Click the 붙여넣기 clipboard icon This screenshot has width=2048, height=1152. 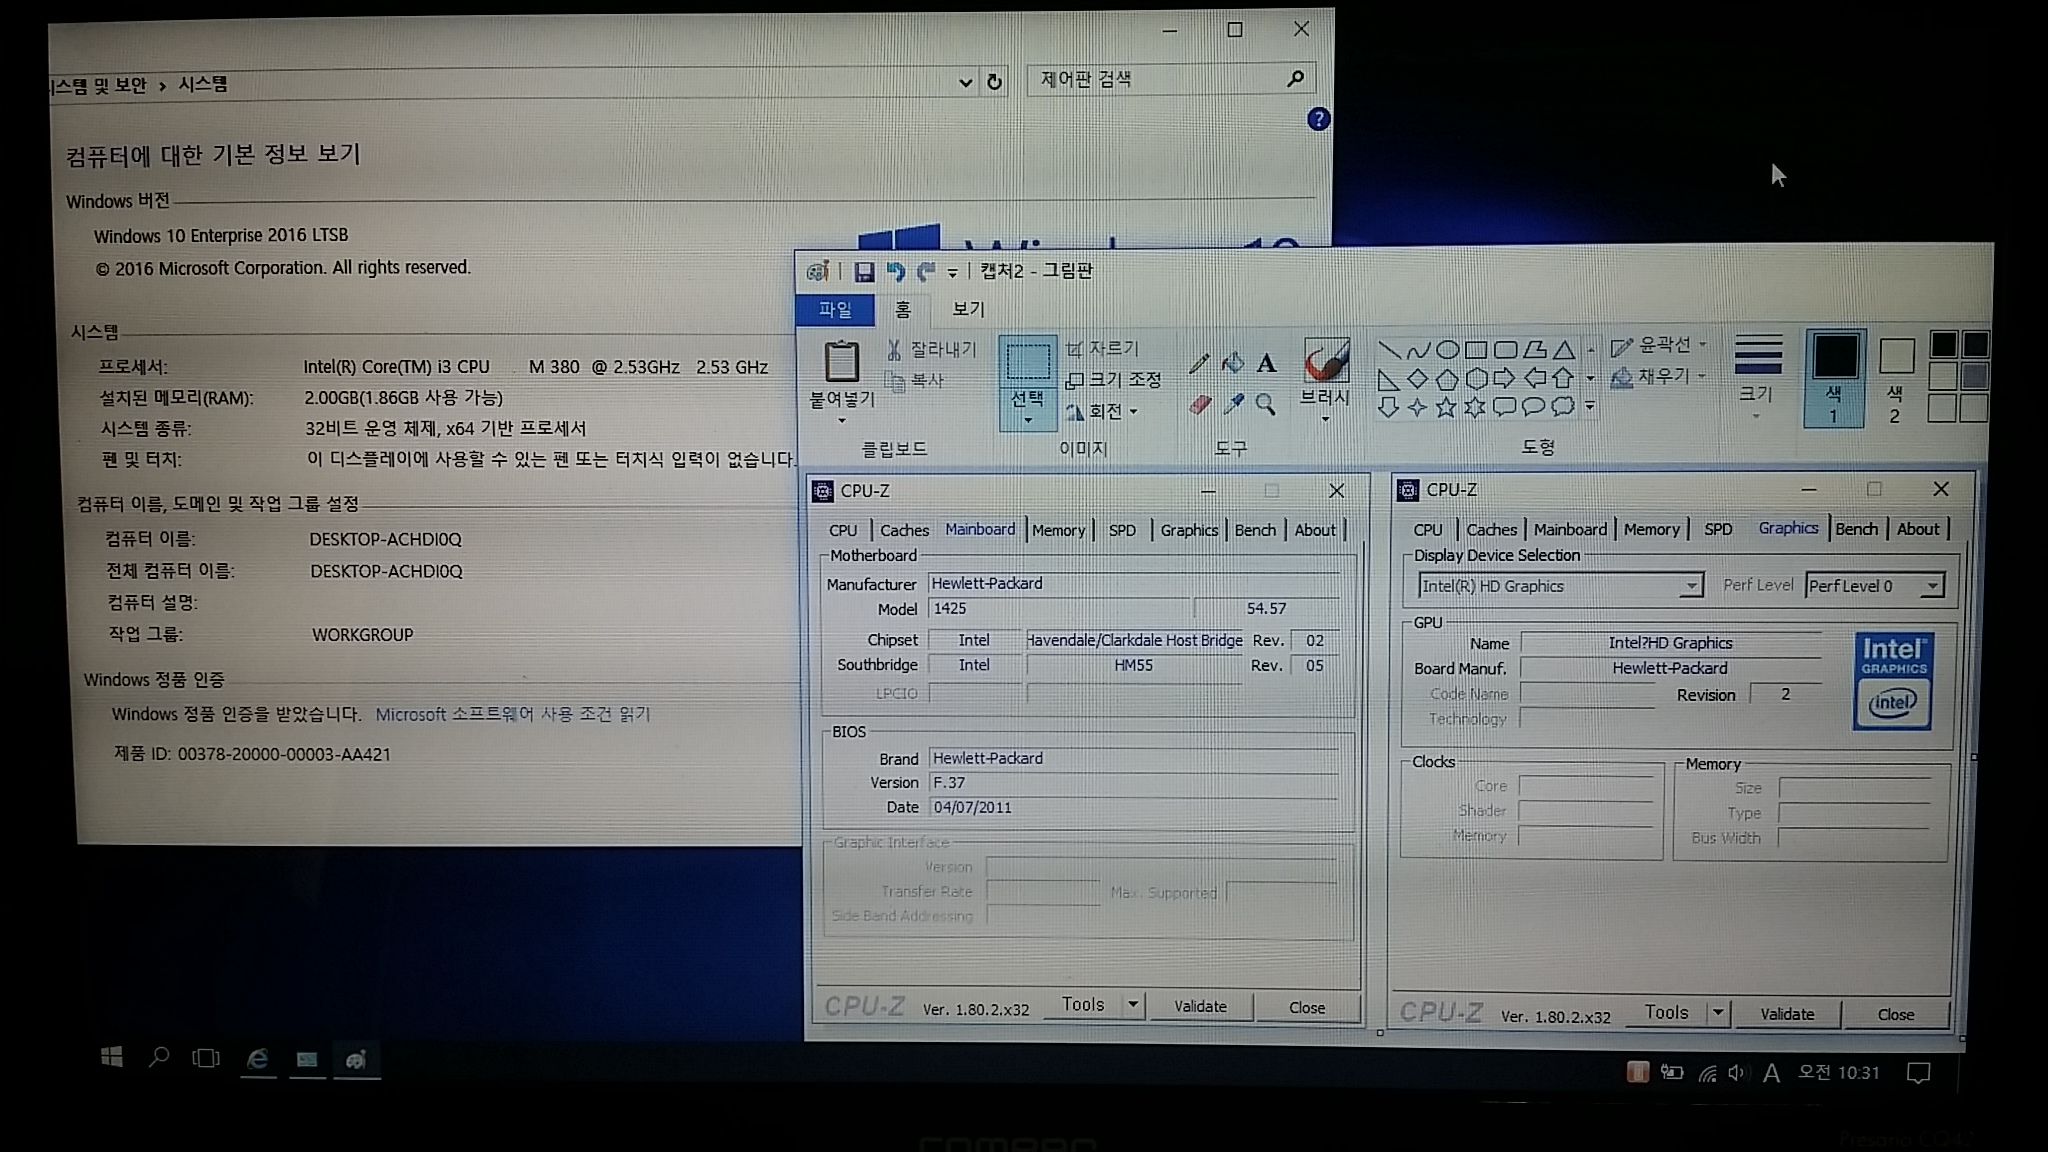pos(841,361)
